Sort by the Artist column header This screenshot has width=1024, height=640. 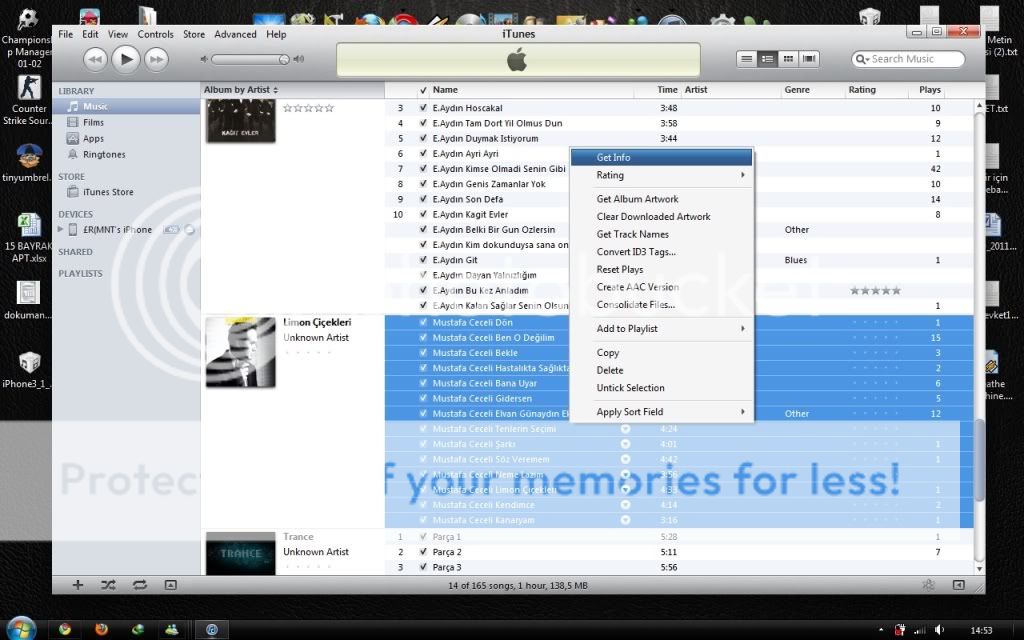point(731,90)
